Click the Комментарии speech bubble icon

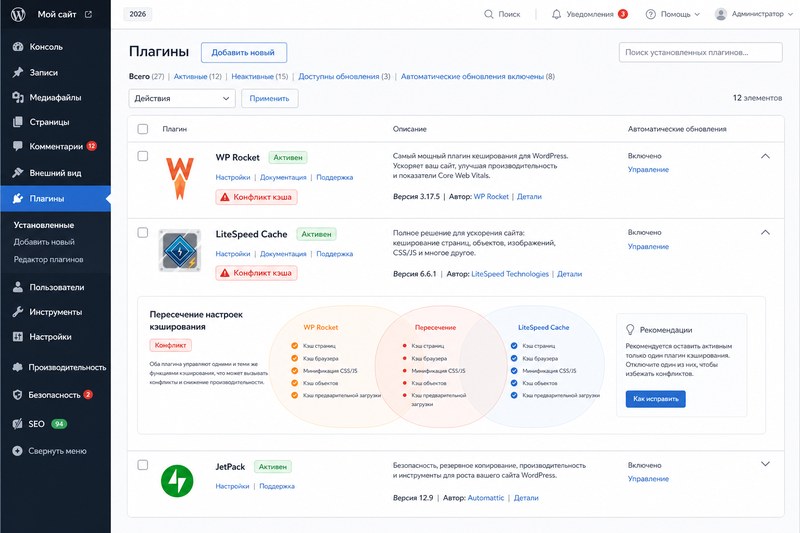pos(18,146)
